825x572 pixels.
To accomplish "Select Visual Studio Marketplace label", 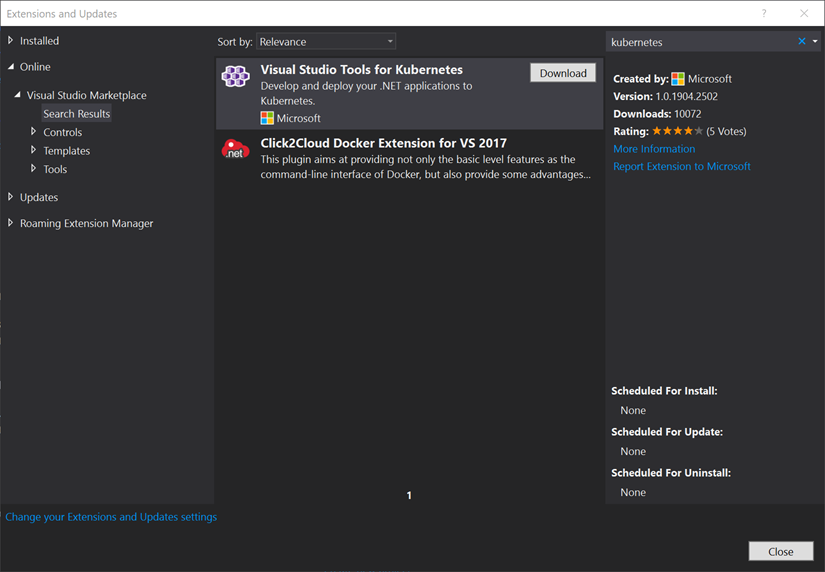I will (x=87, y=95).
